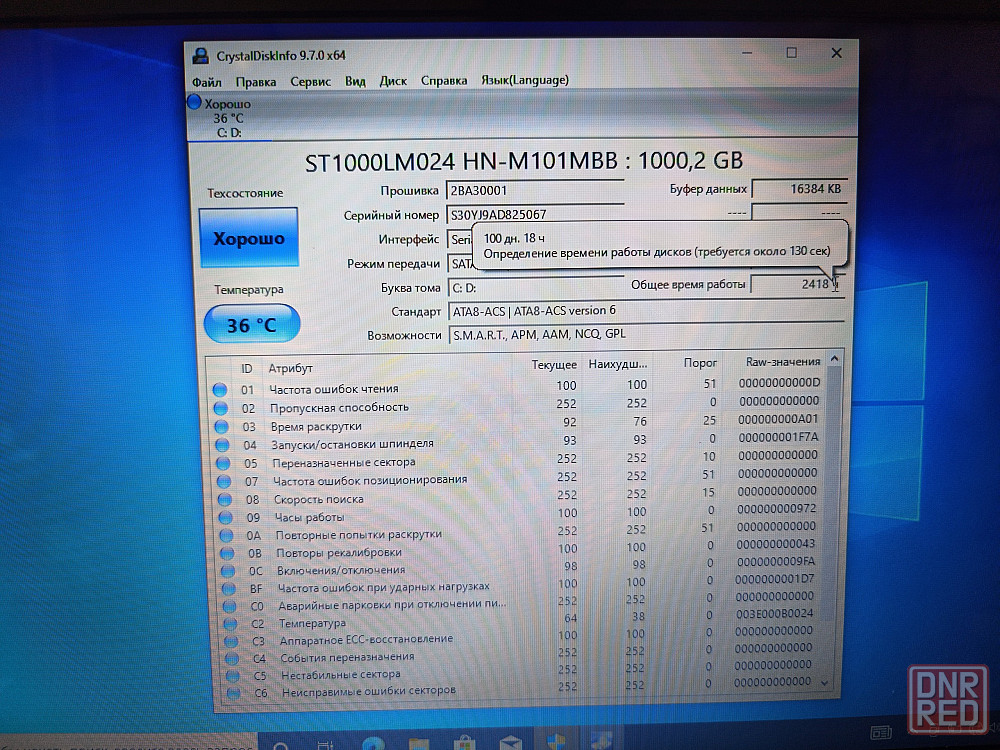The image size is (1000, 750).
Task: Click the Возможности field with S.M.A.R.T.
Action: pos(646,334)
